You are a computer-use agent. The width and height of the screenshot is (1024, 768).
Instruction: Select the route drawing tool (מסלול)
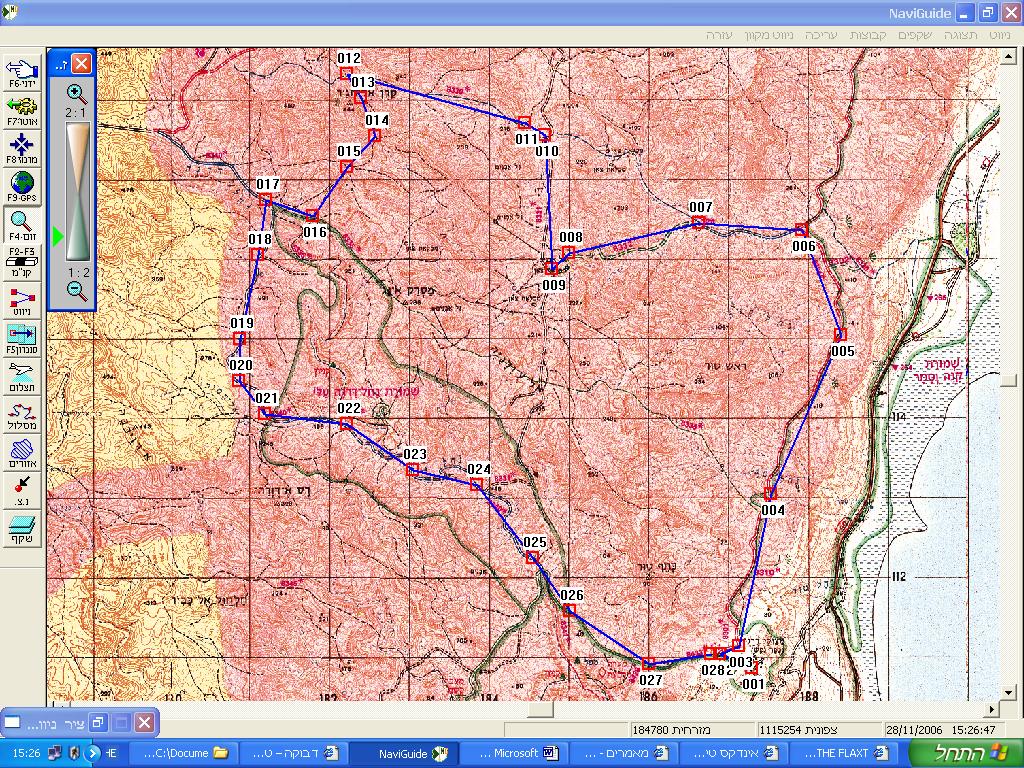pyautogui.click(x=22, y=414)
